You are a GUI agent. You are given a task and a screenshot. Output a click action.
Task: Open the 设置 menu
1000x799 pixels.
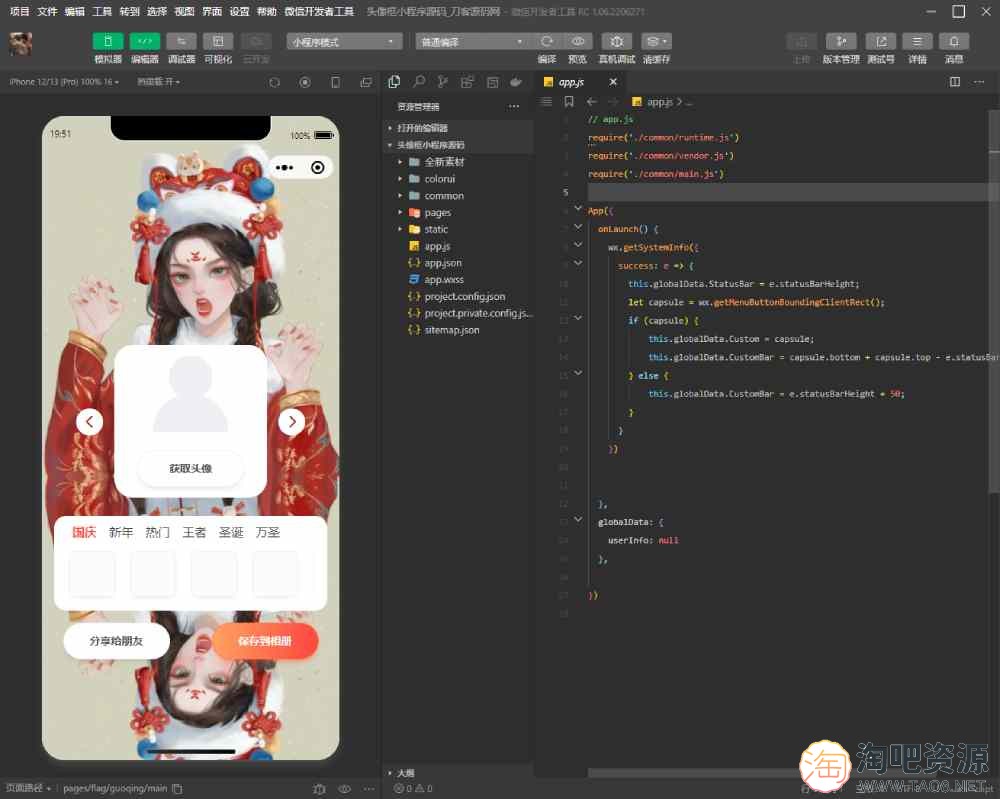click(239, 11)
